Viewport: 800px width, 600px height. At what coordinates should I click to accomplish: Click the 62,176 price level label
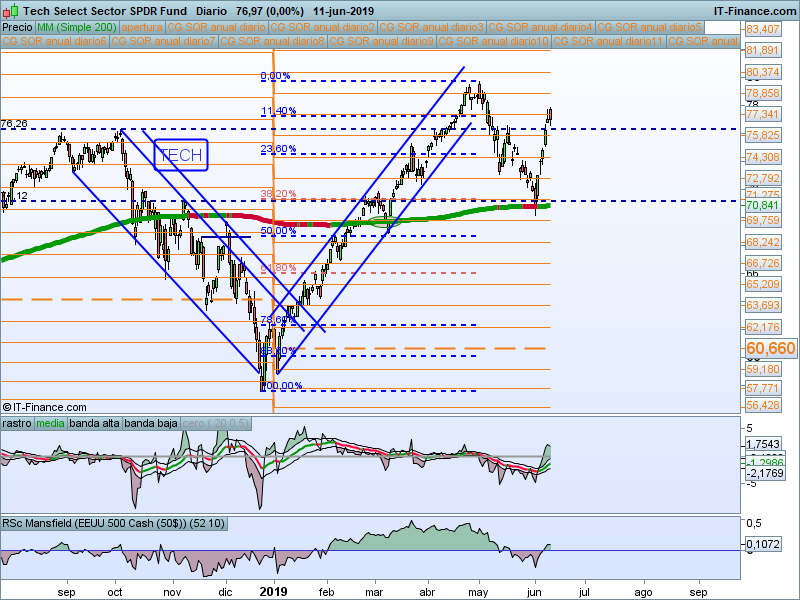763,327
